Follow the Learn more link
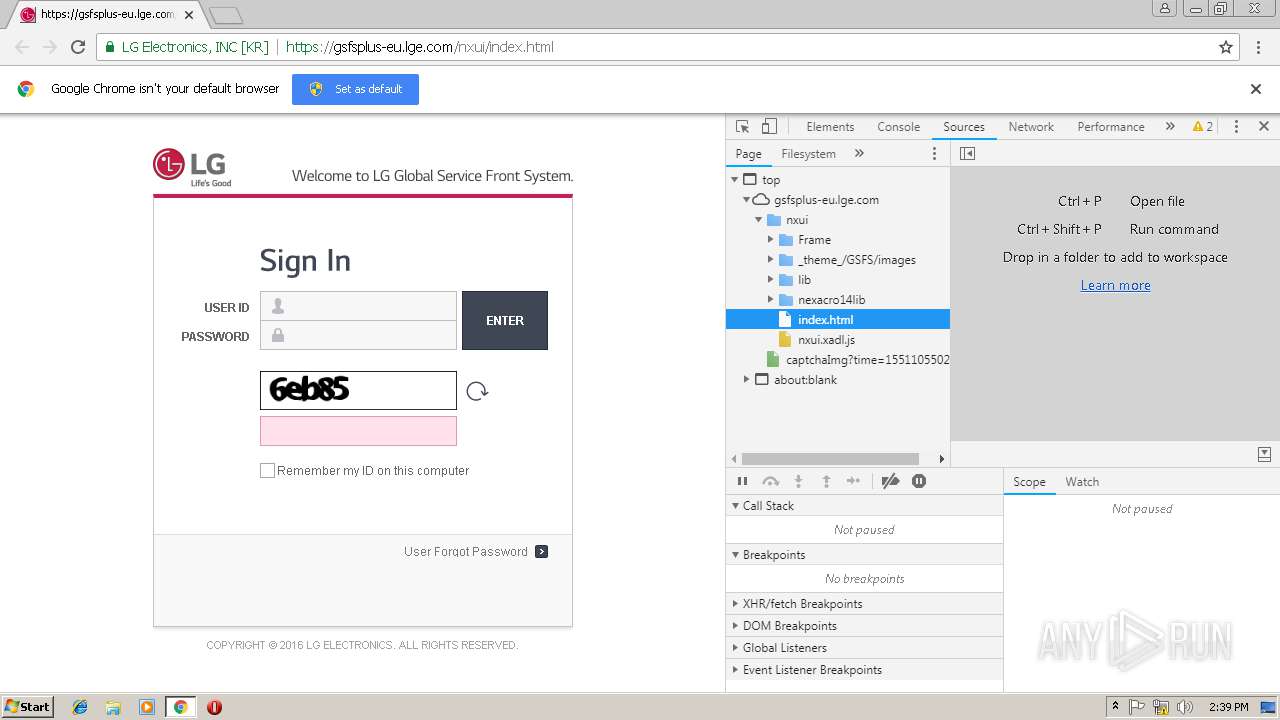 (x=1115, y=285)
